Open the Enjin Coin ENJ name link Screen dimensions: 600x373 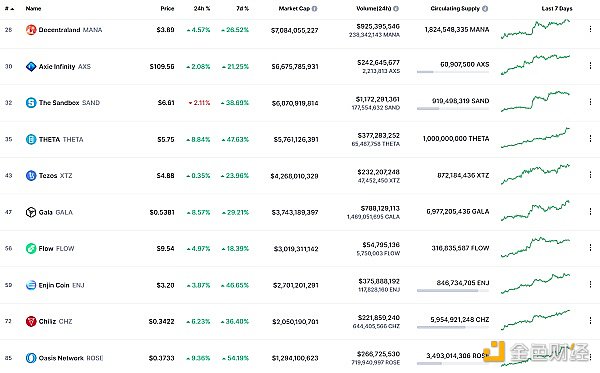click(61, 285)
